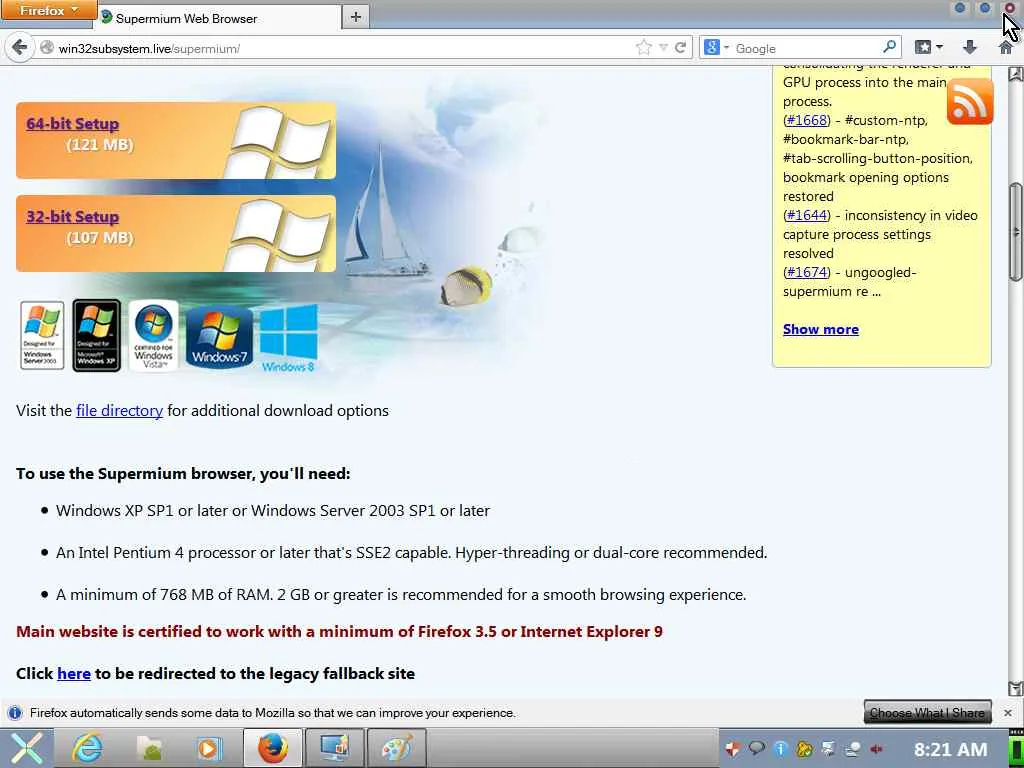Select the Supermium Web Browser tab

pos(219,18)
